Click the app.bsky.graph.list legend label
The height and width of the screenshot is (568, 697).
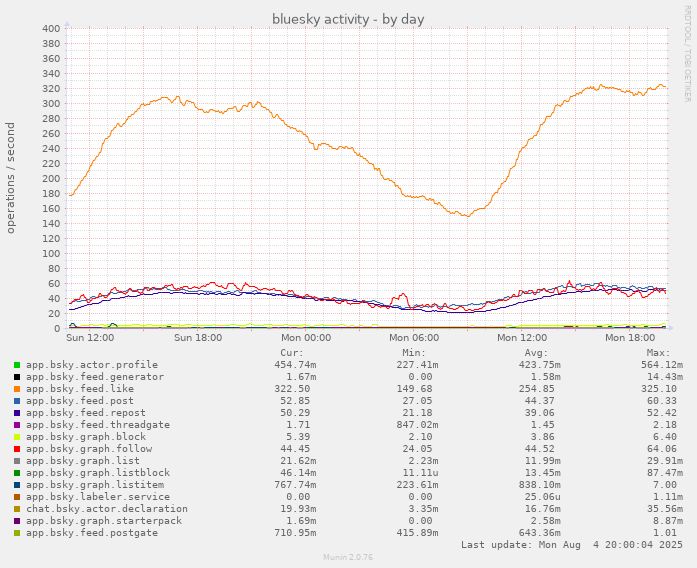click(x=83, y=461)
